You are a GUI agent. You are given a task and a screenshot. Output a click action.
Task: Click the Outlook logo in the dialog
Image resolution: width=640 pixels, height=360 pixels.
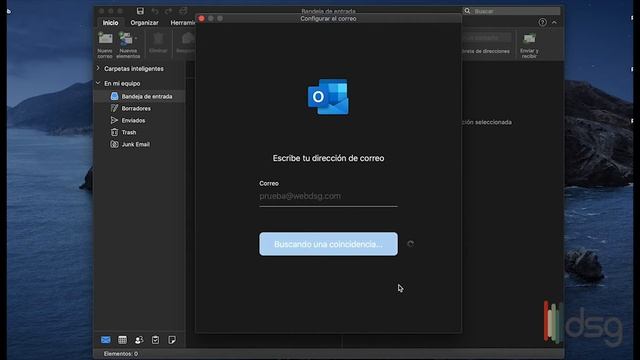click(328, 97)
